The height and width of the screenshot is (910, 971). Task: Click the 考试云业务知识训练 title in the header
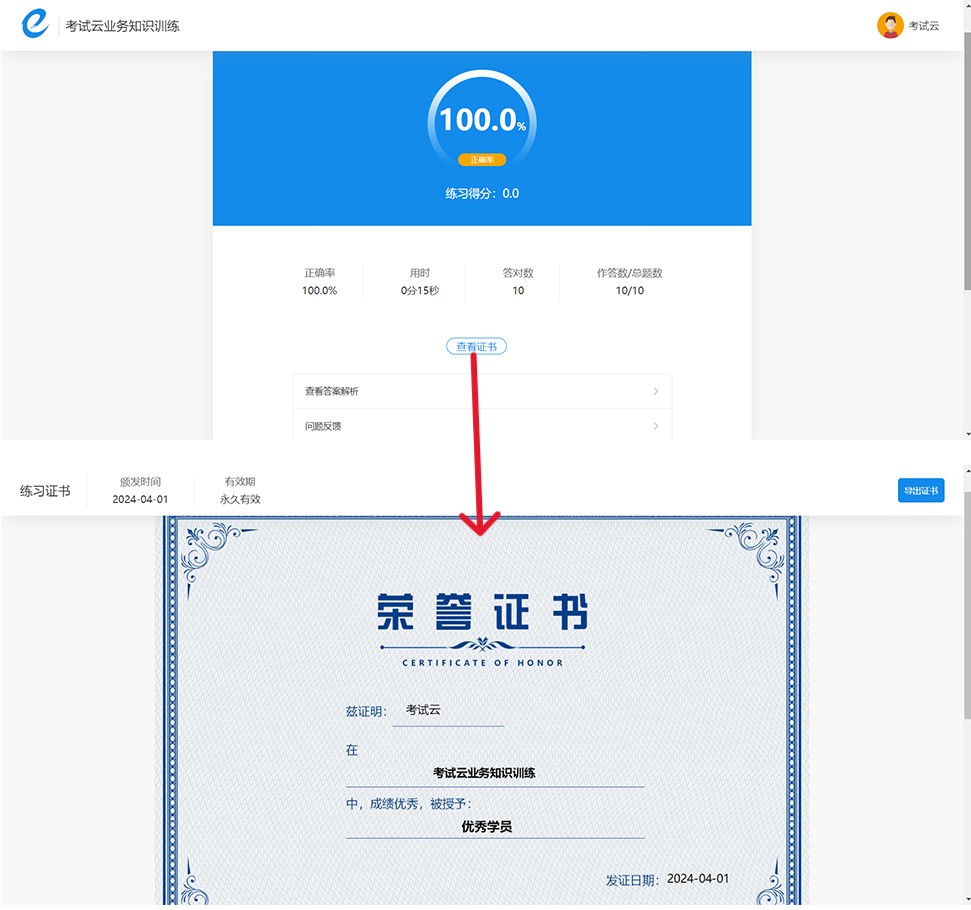click(123, 26)
